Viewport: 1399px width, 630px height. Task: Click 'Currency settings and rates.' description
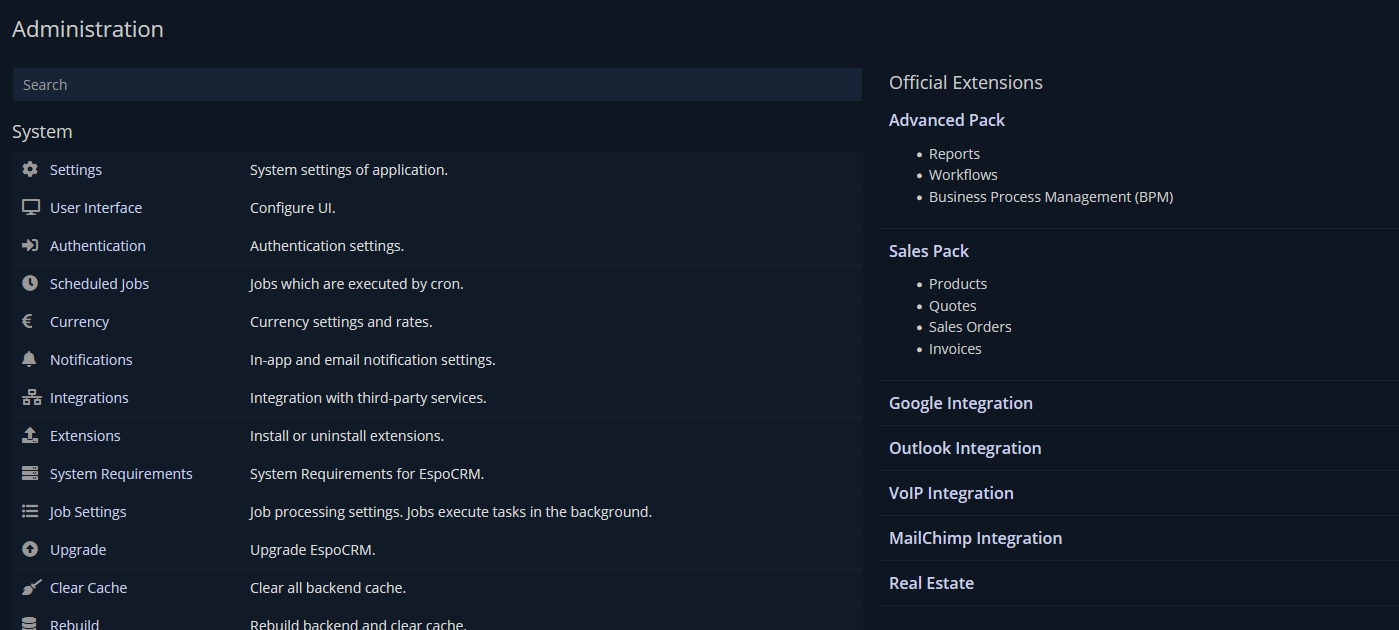(341, 322)
